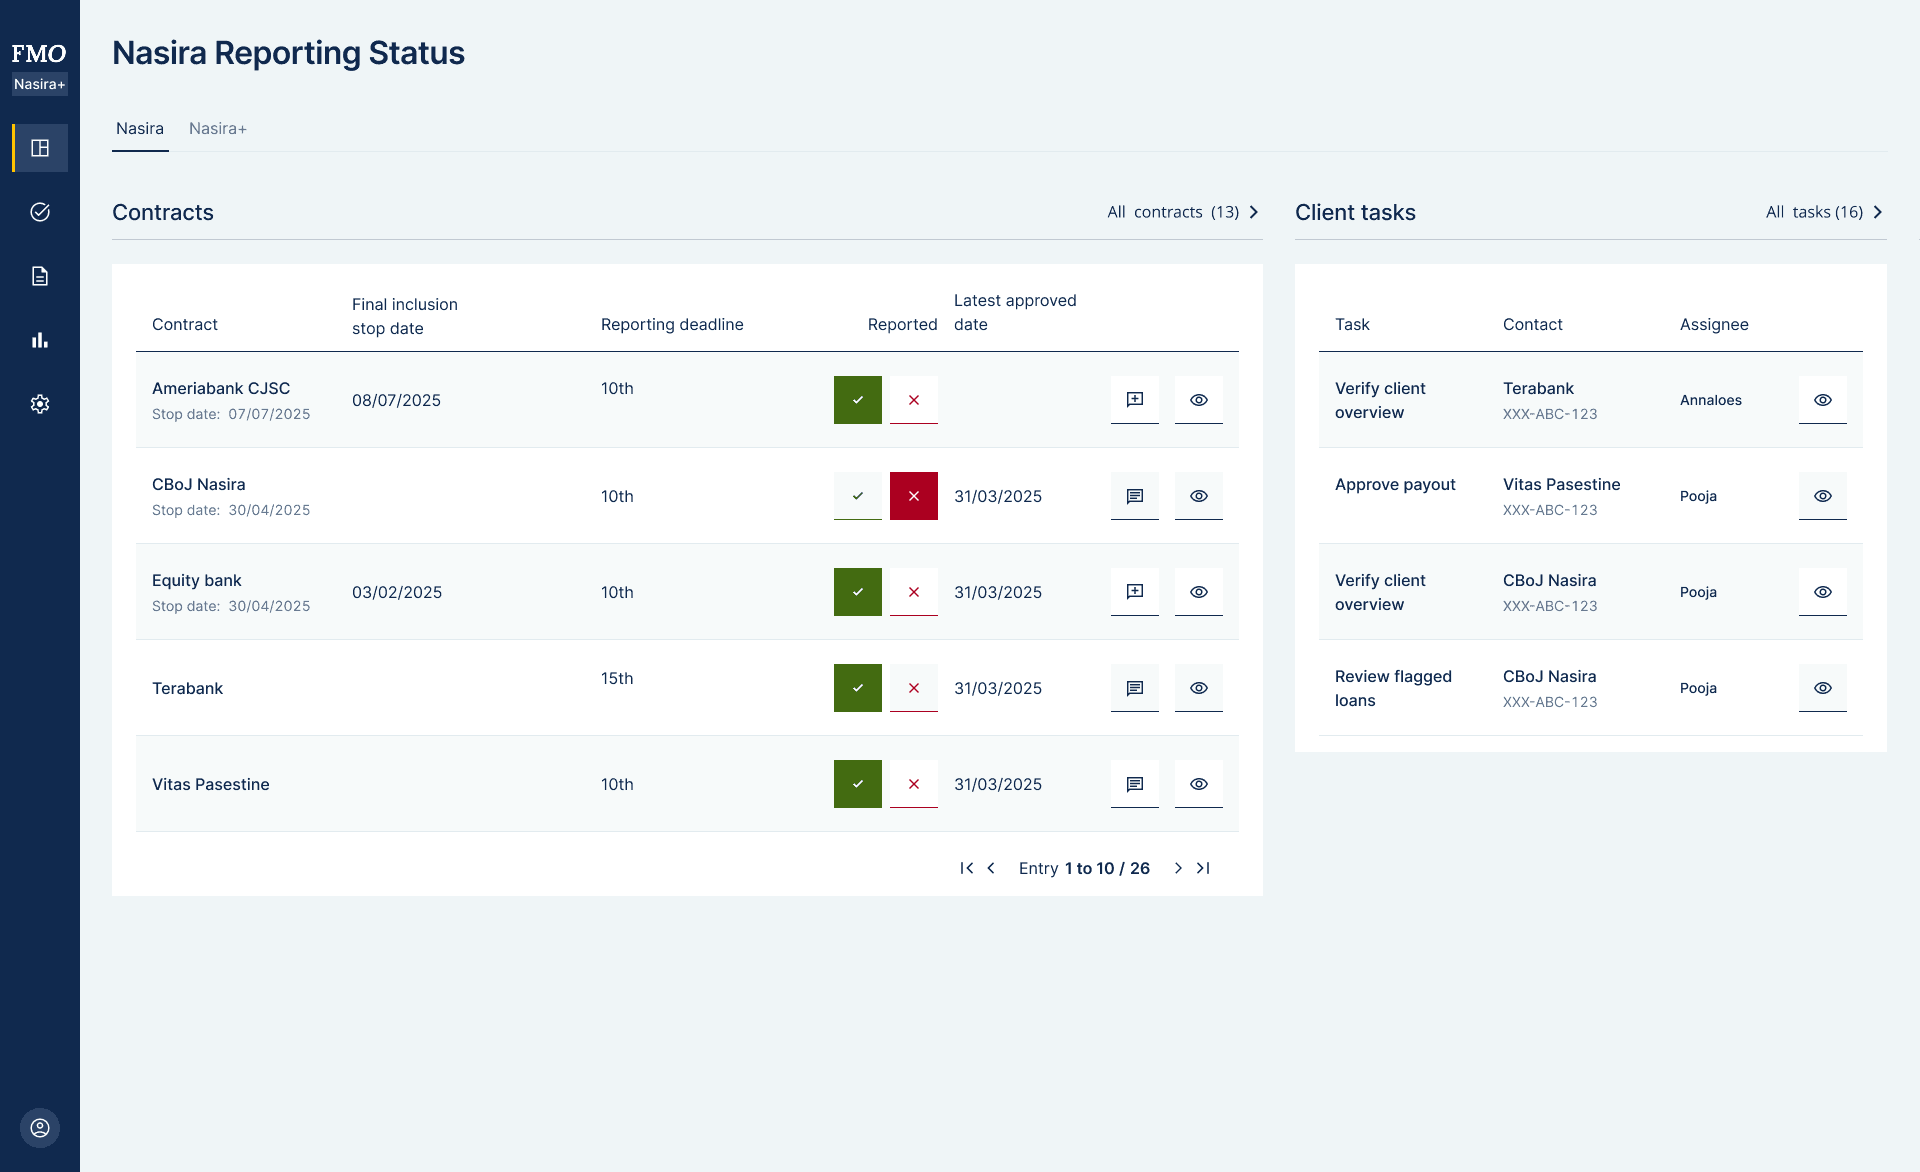Screen dimensions: 1920x1172
Task: Open the bar chart analytics sidebar icon
Action: point(40,340)
